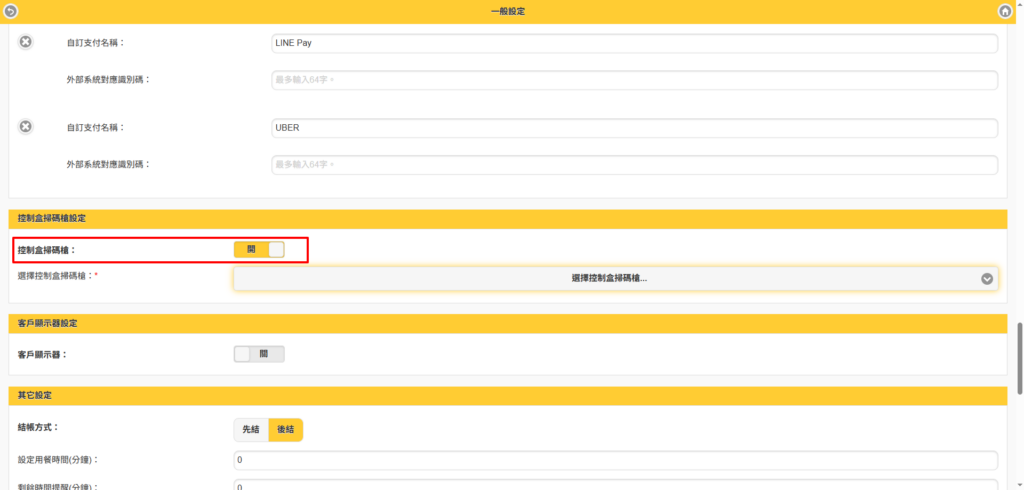Click the 選擇控制盒掃碼槍 required label

click(57, 276)
